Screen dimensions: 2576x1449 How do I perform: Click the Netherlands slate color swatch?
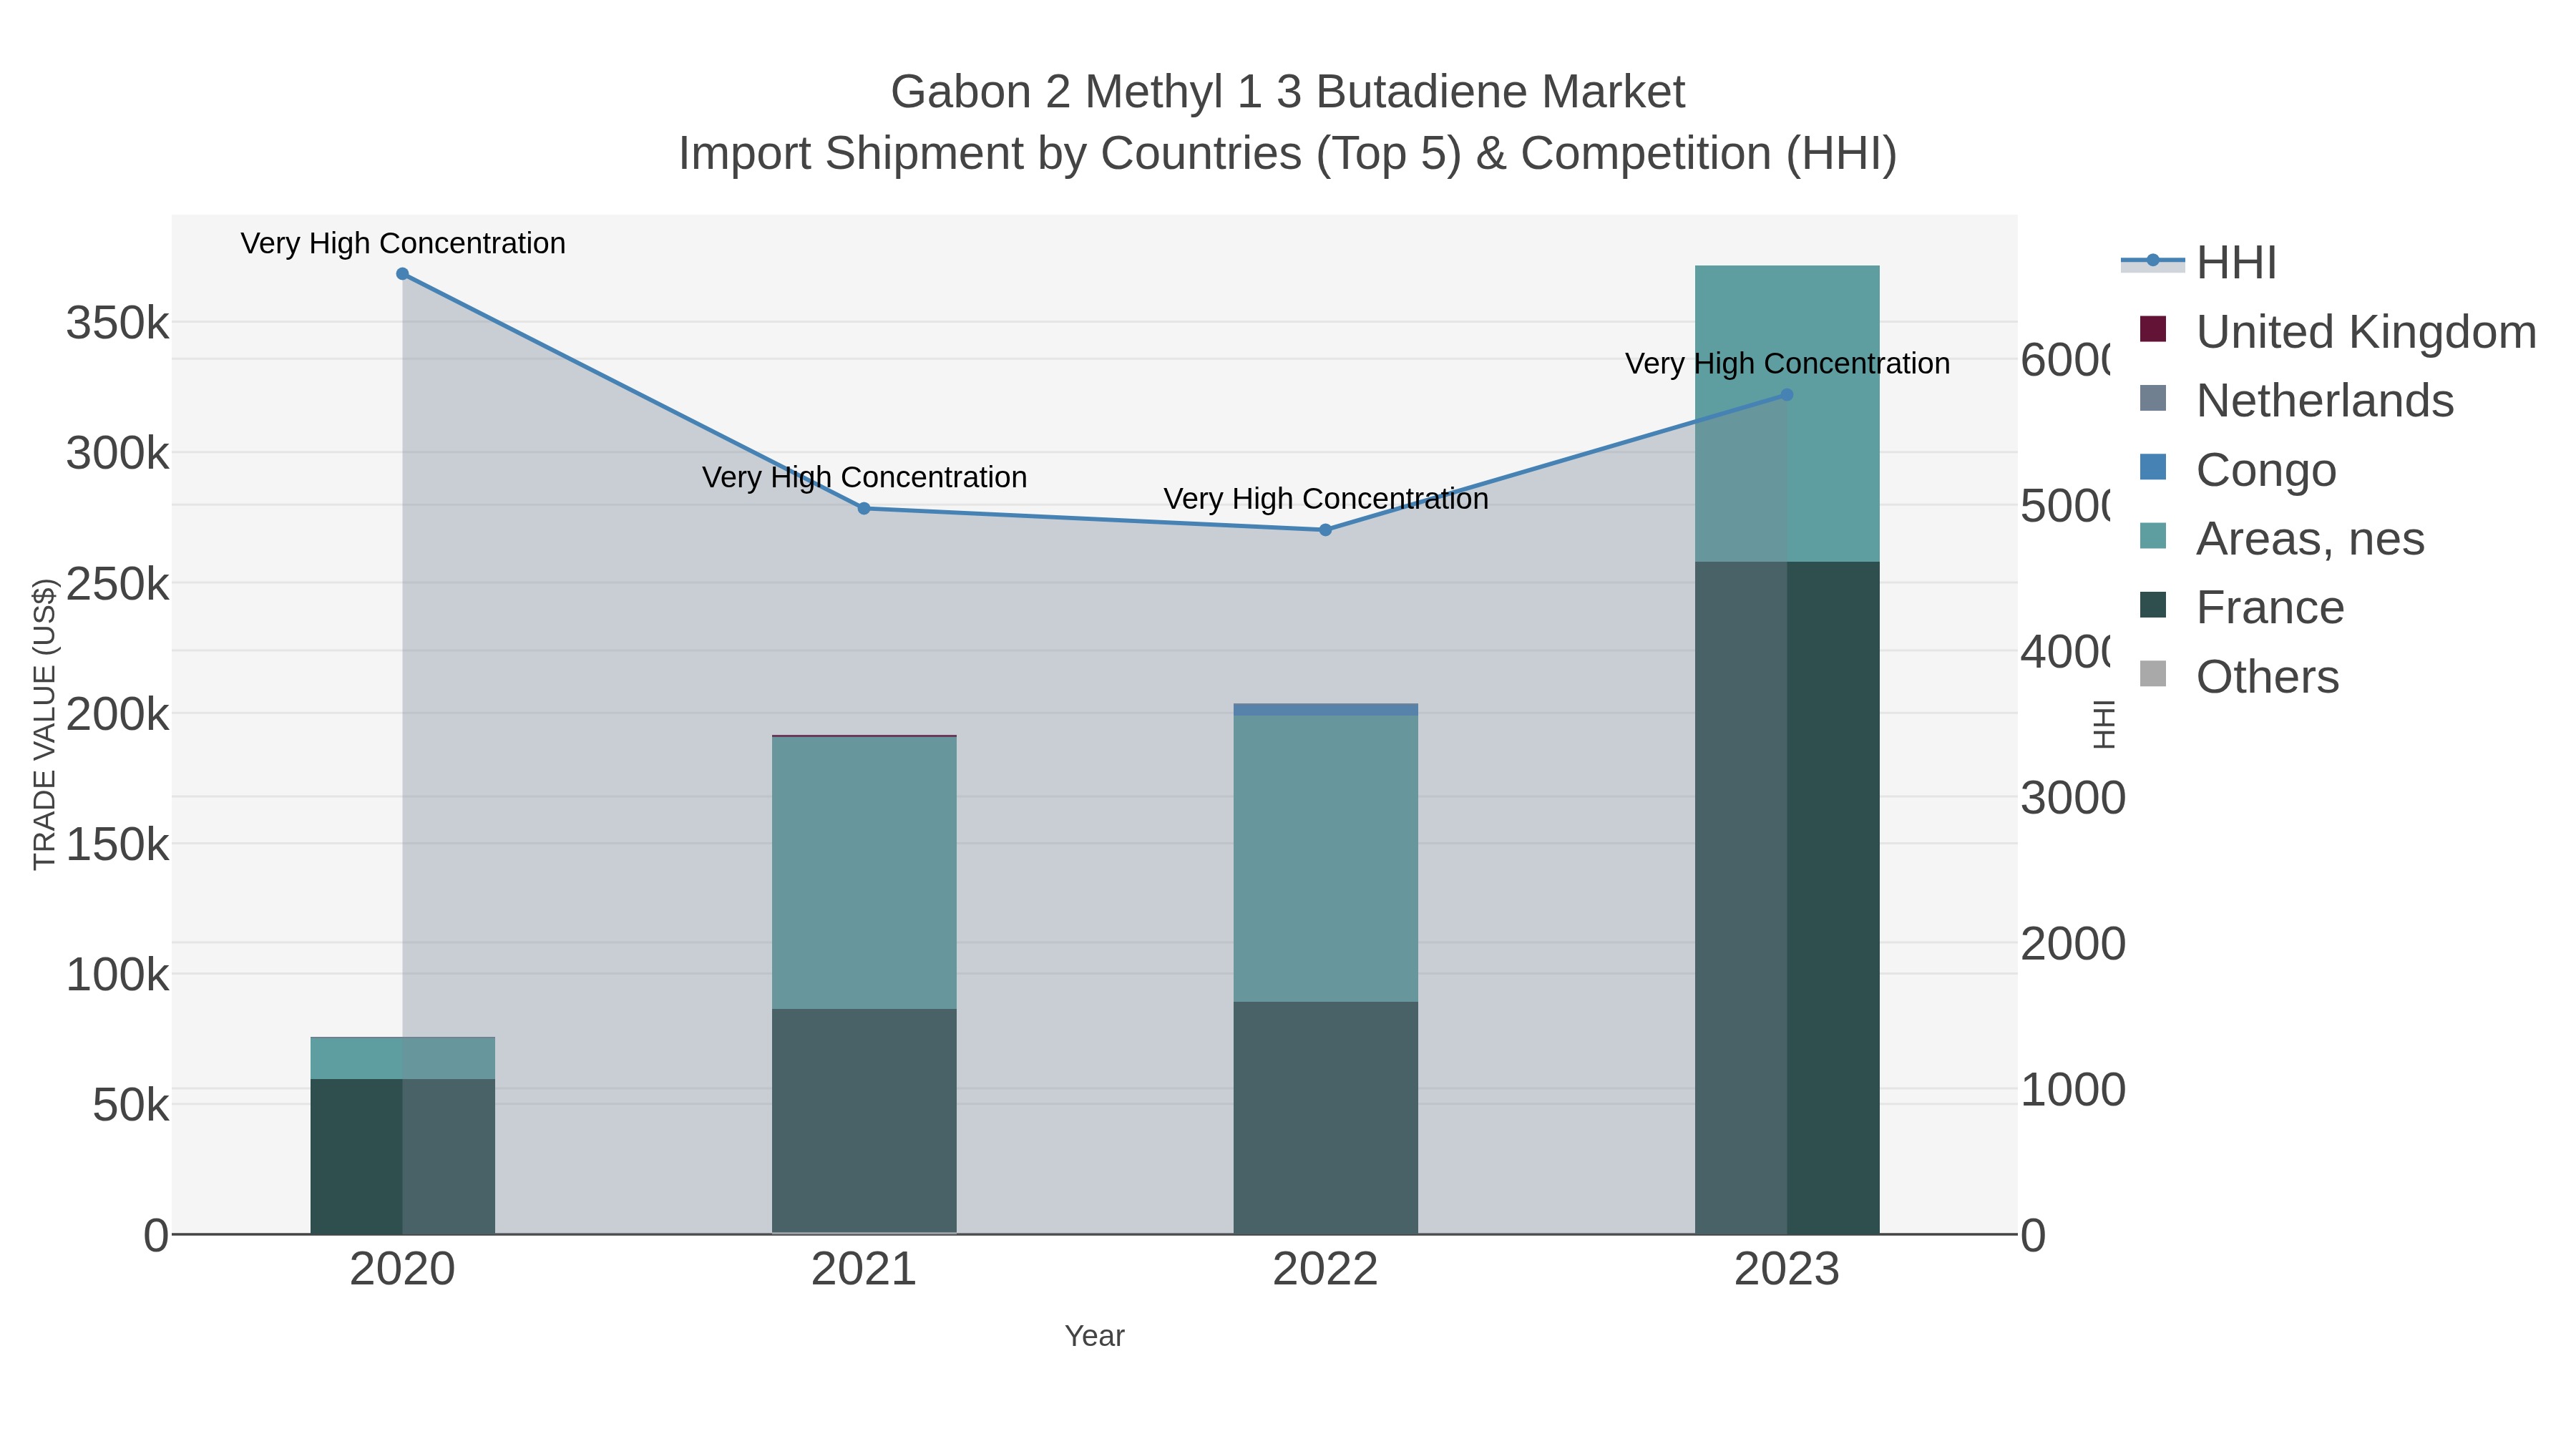[2153, 398]
